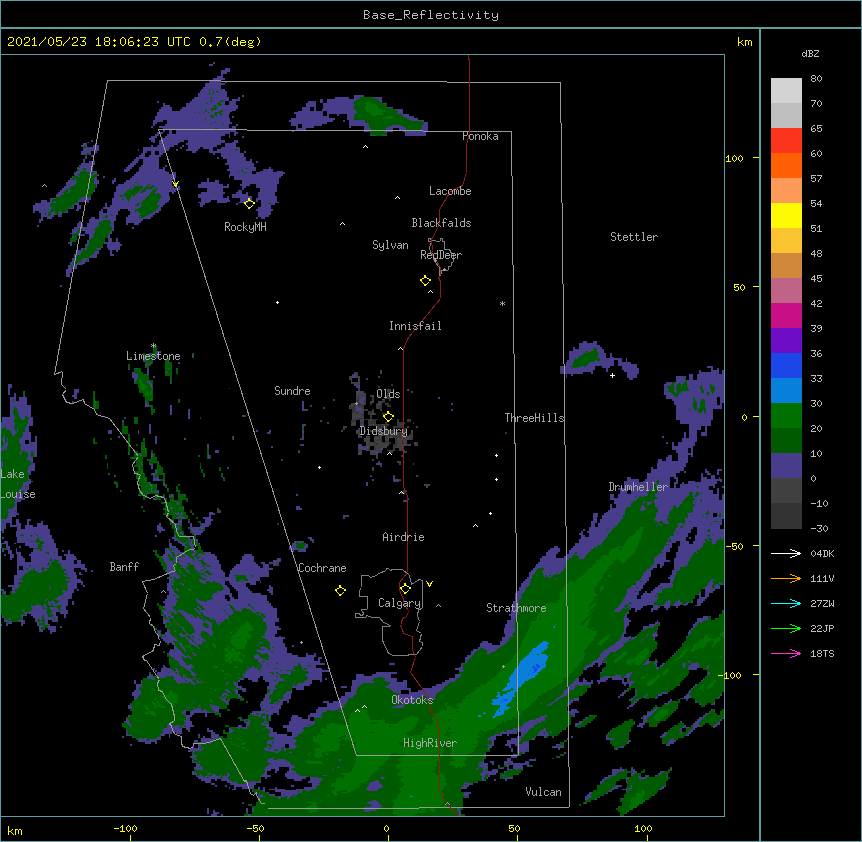
Task: Click the Olds label
Action: tap(388, 394)
